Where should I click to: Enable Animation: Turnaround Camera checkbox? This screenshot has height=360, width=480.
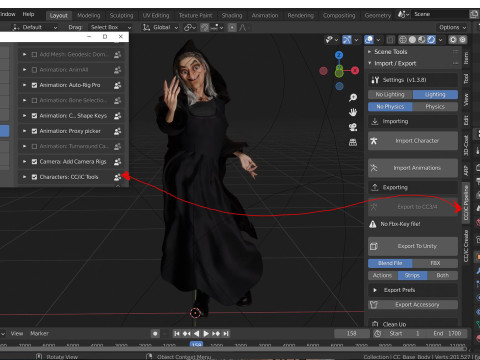[34, 146]
